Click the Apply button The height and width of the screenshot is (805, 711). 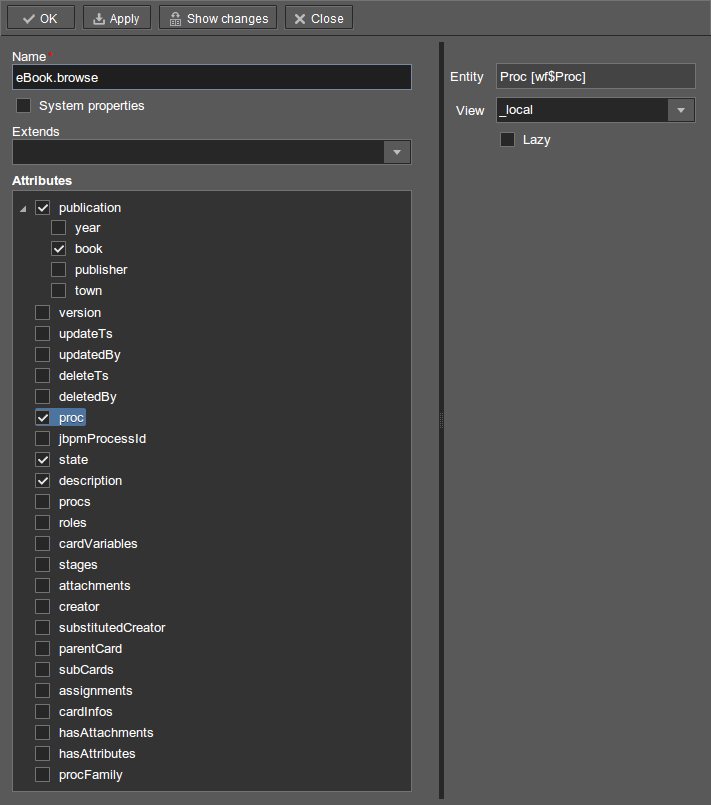click(117, 18)
